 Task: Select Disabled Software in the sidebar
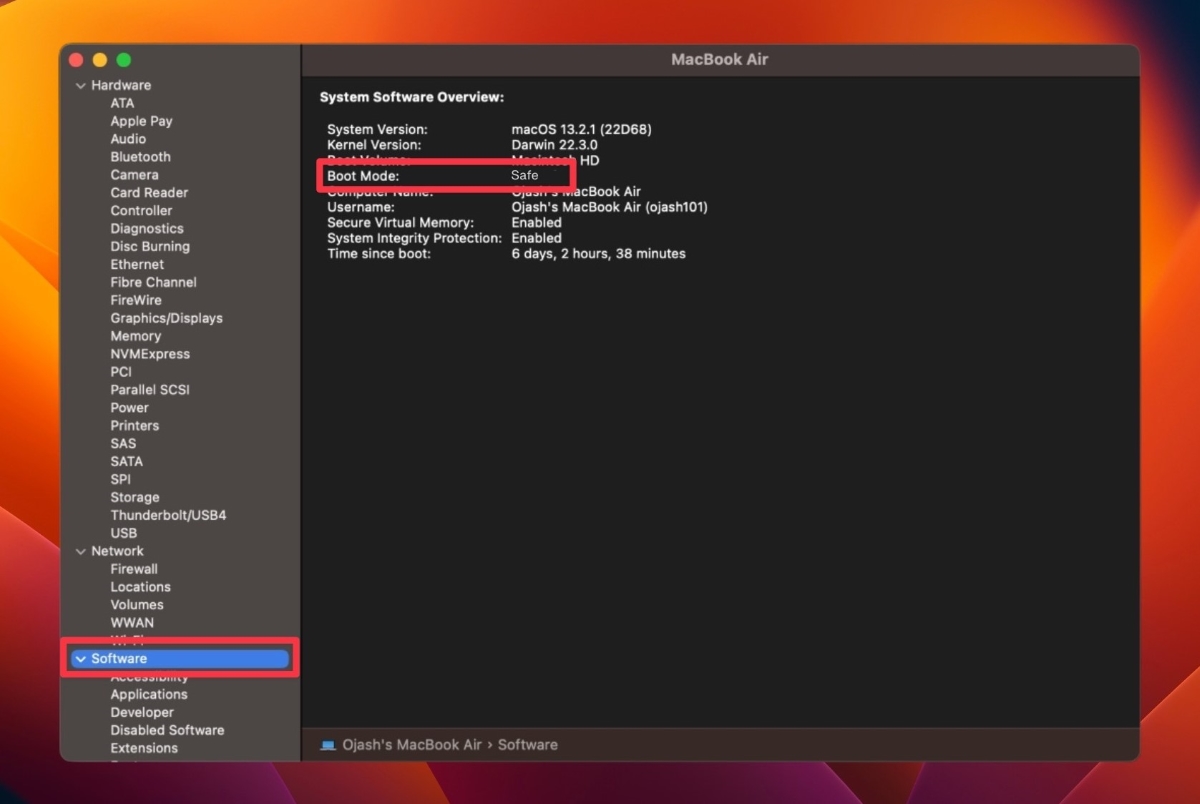(x=166, y=730)
